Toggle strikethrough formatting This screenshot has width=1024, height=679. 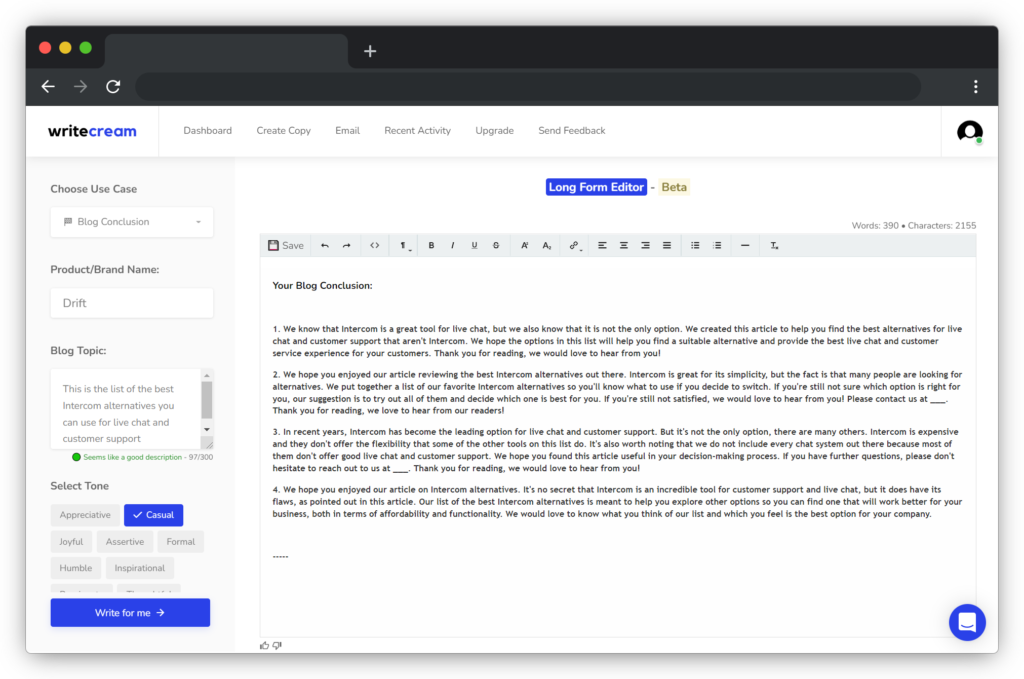point(496,245)
